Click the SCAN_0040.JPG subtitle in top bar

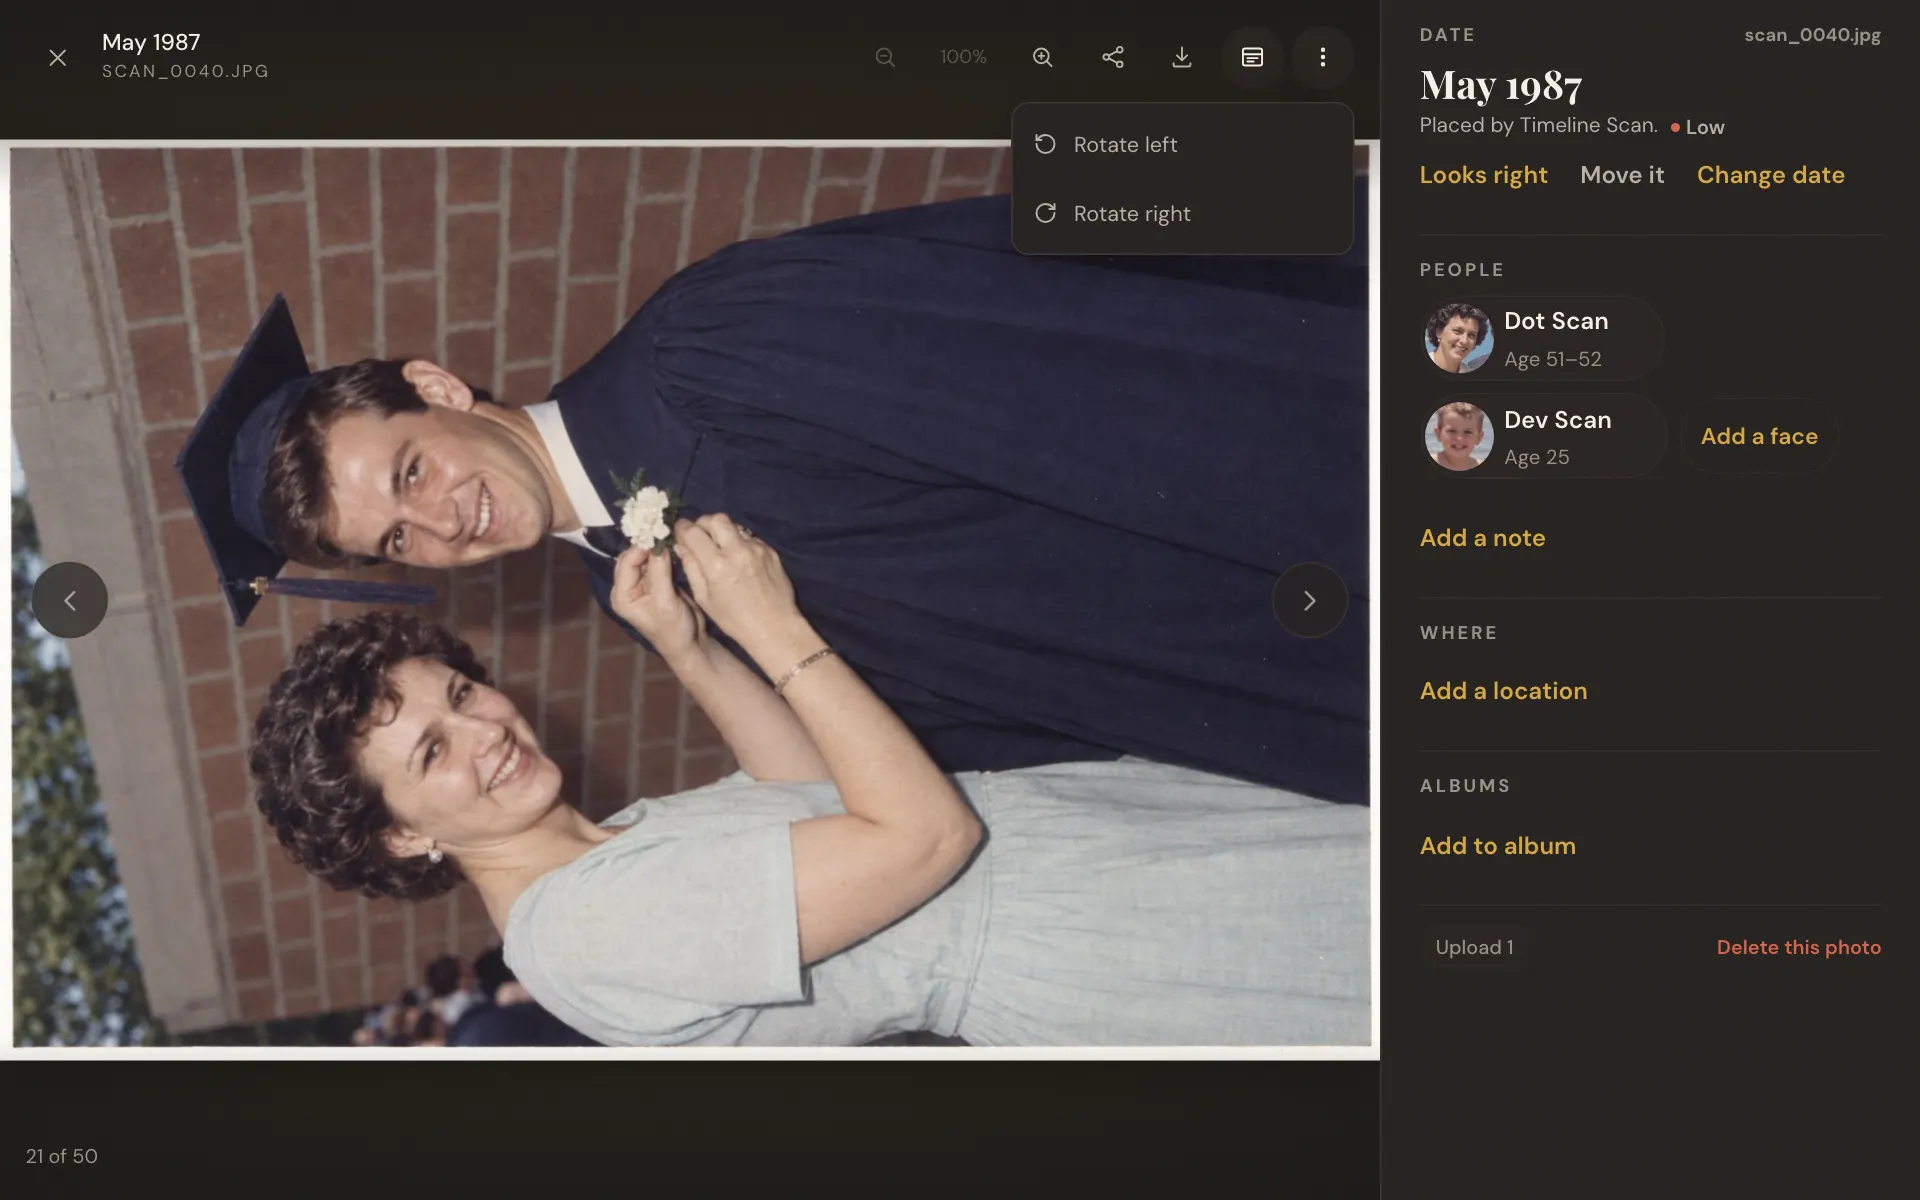(185, 72)
